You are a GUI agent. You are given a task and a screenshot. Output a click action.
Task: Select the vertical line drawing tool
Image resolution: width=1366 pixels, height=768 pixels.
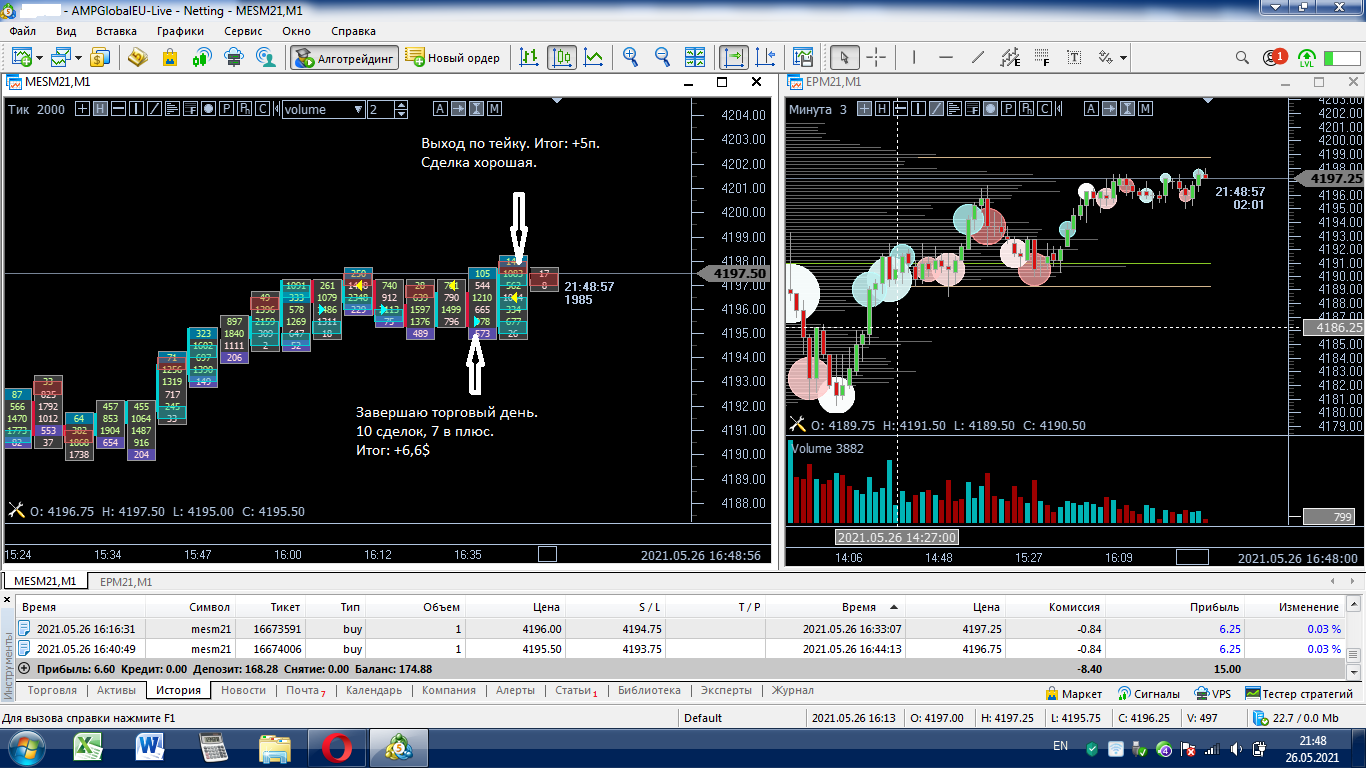click(914, 57)
